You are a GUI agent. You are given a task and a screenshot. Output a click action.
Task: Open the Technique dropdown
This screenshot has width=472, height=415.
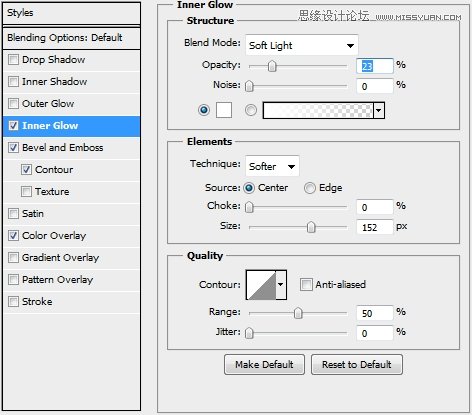coord(272,166)
